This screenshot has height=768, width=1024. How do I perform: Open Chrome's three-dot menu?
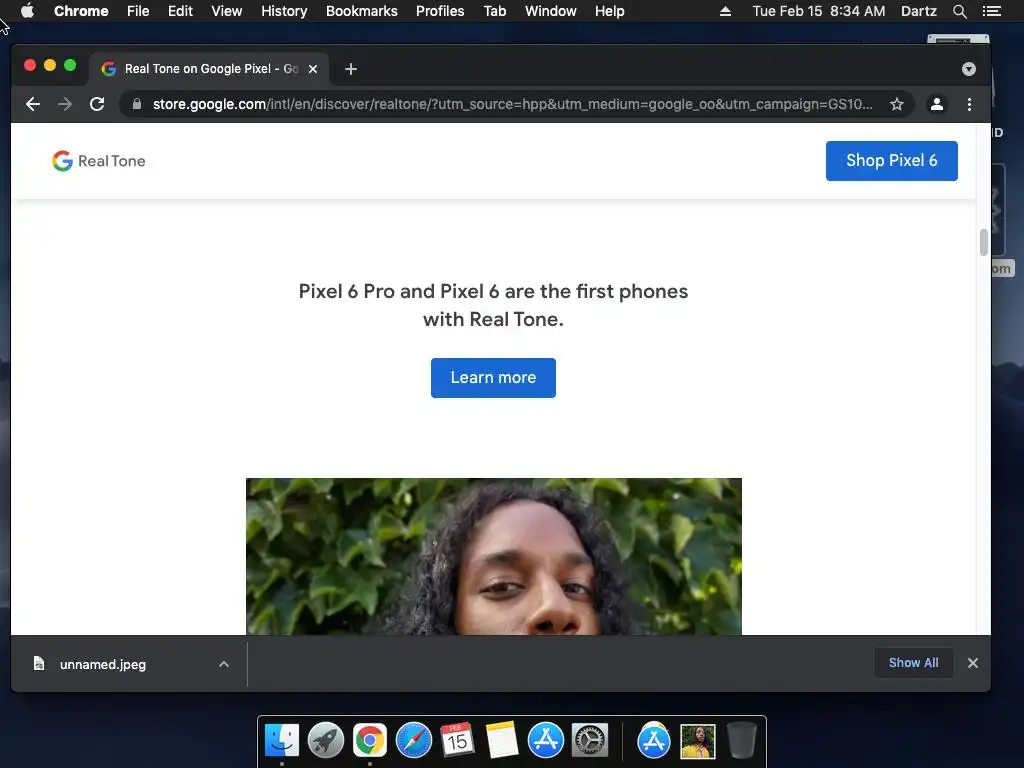point(969,104)
